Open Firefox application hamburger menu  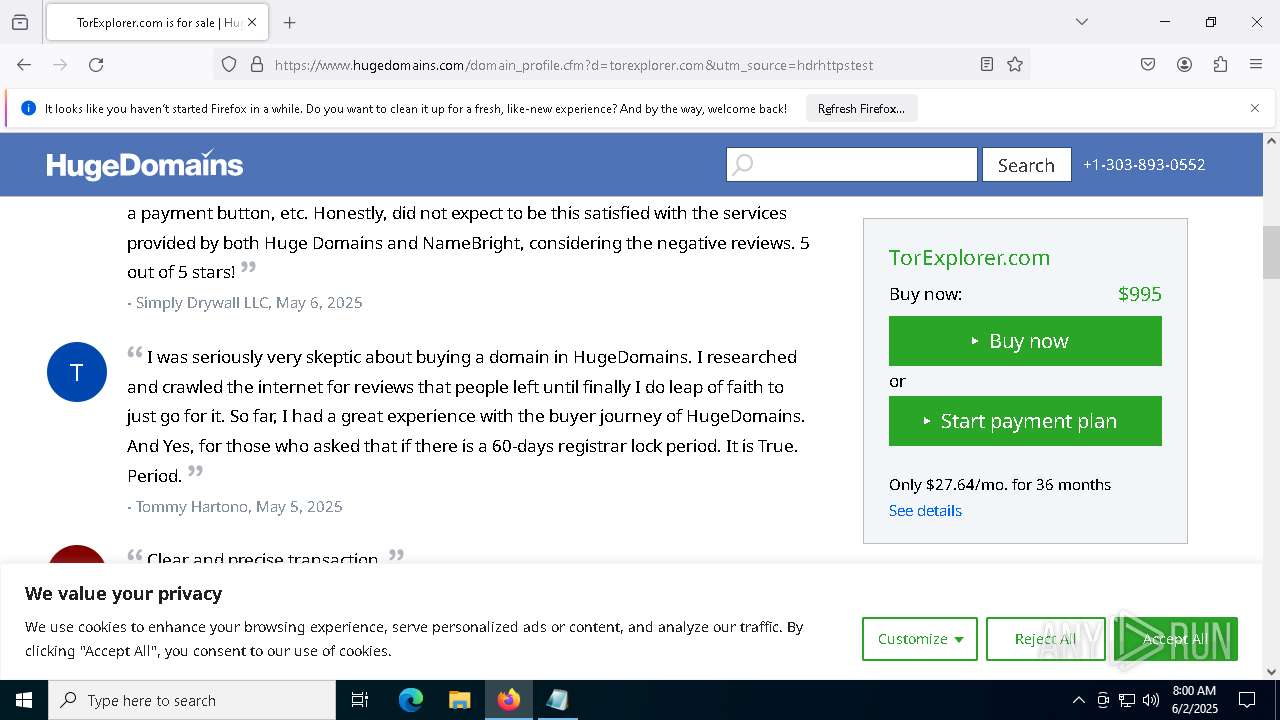[1256, 65]
